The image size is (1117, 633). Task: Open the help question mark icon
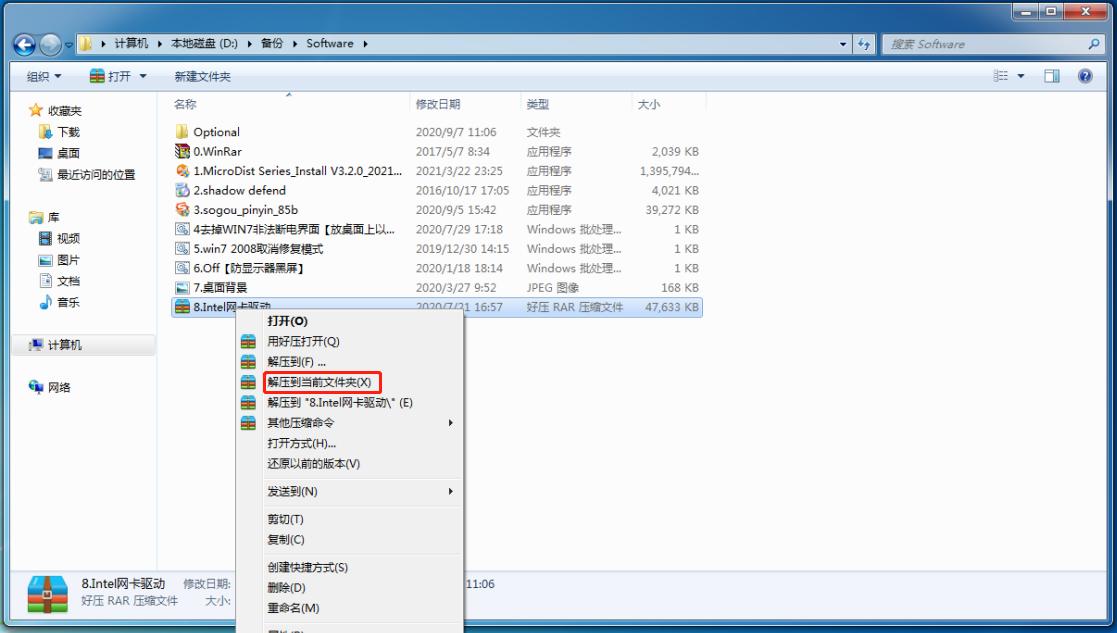[1085, 76]
